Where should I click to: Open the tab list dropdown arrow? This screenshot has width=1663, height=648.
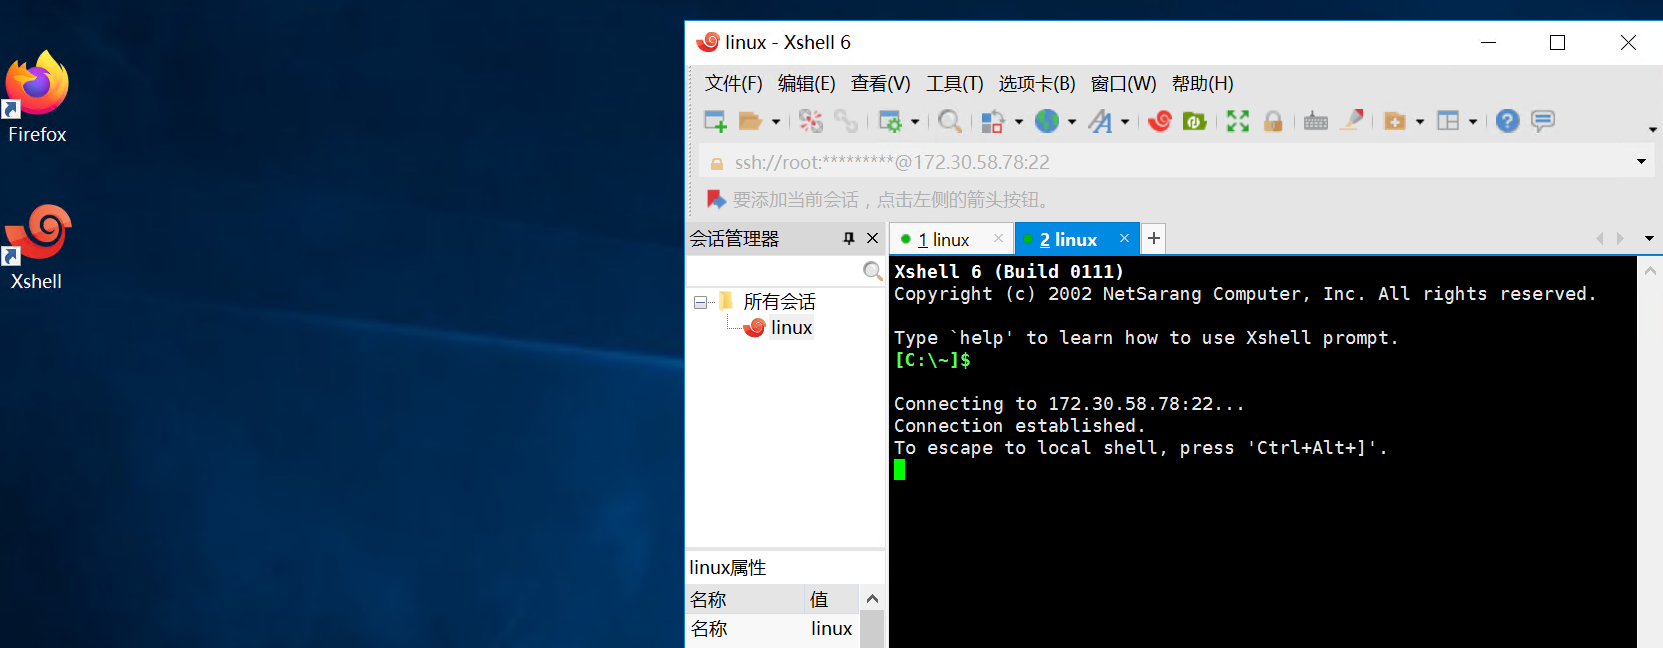pyautogui.click(x=1649, y=239)
